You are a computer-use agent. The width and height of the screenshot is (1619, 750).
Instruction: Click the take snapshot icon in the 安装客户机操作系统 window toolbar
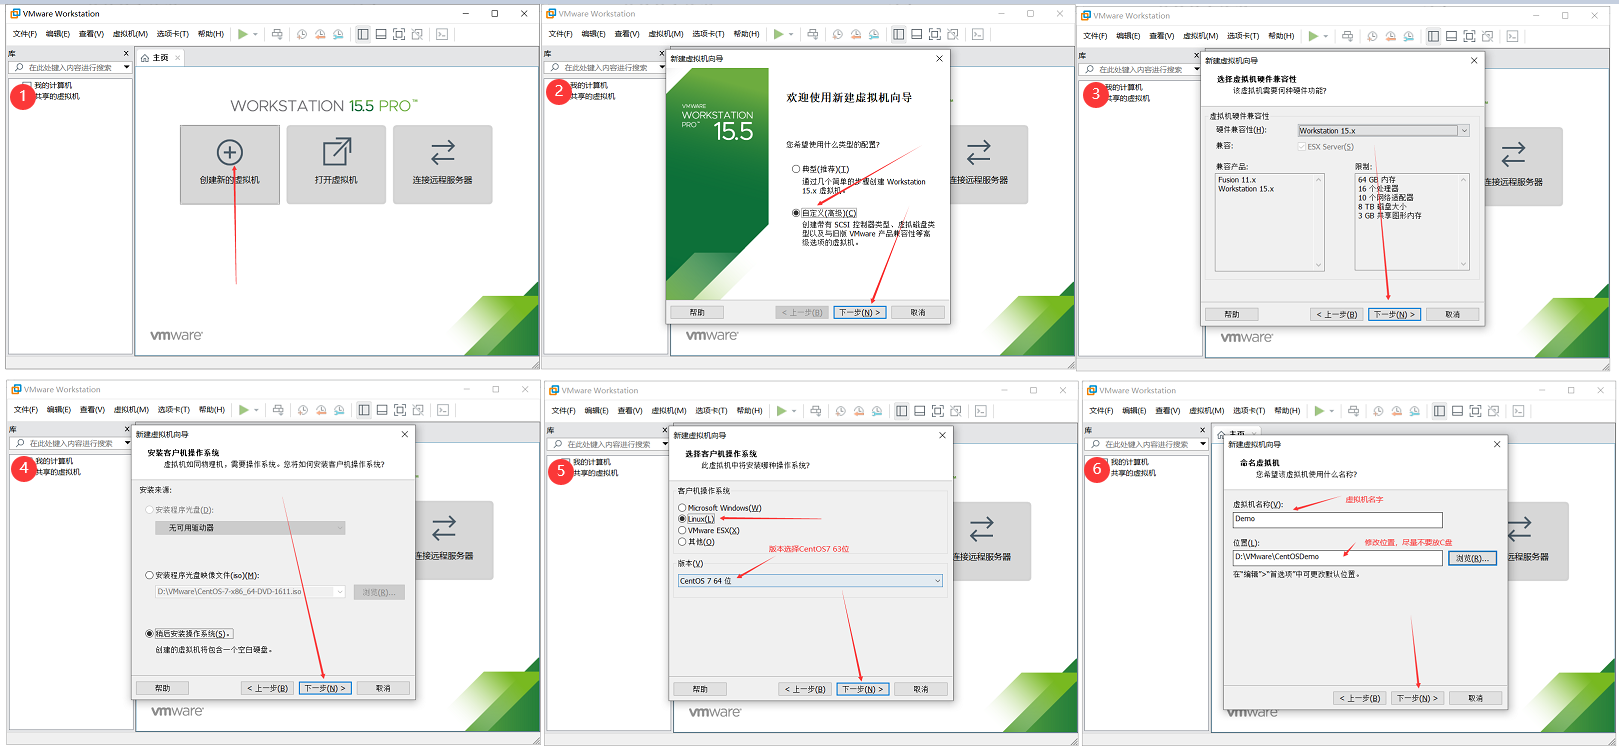[303, 410]
